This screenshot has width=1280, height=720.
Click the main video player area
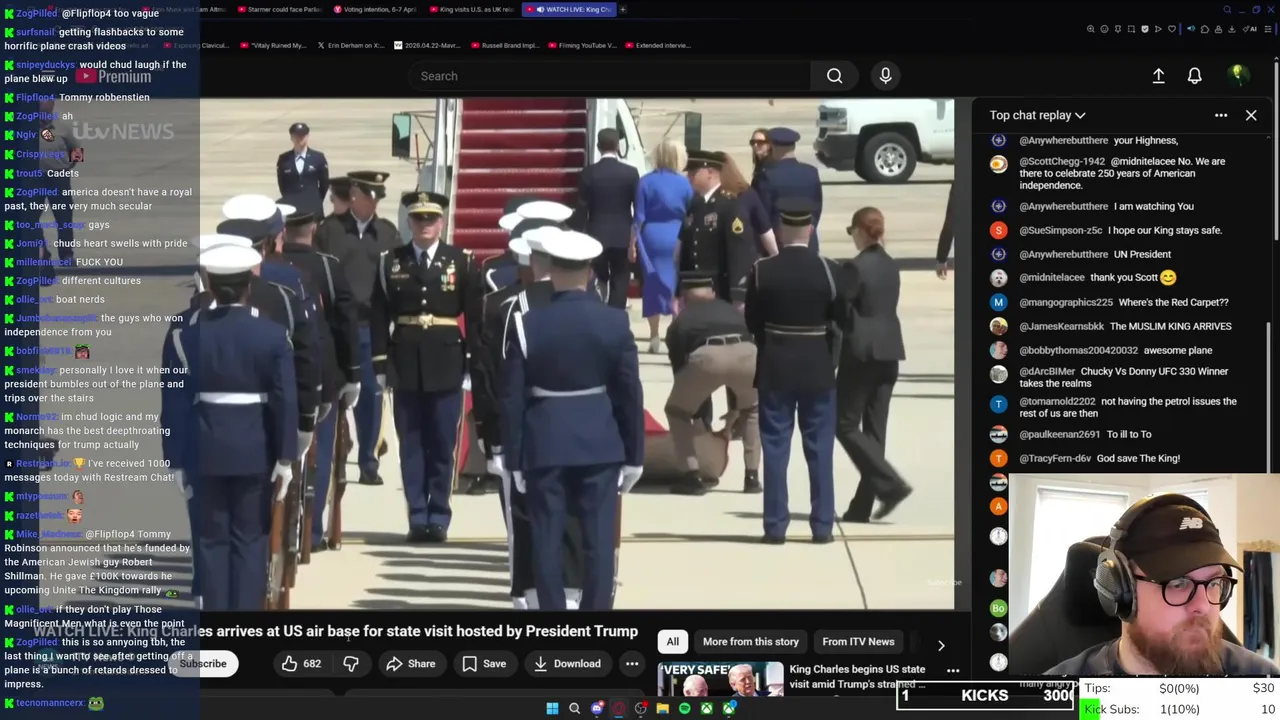point(577,353)
